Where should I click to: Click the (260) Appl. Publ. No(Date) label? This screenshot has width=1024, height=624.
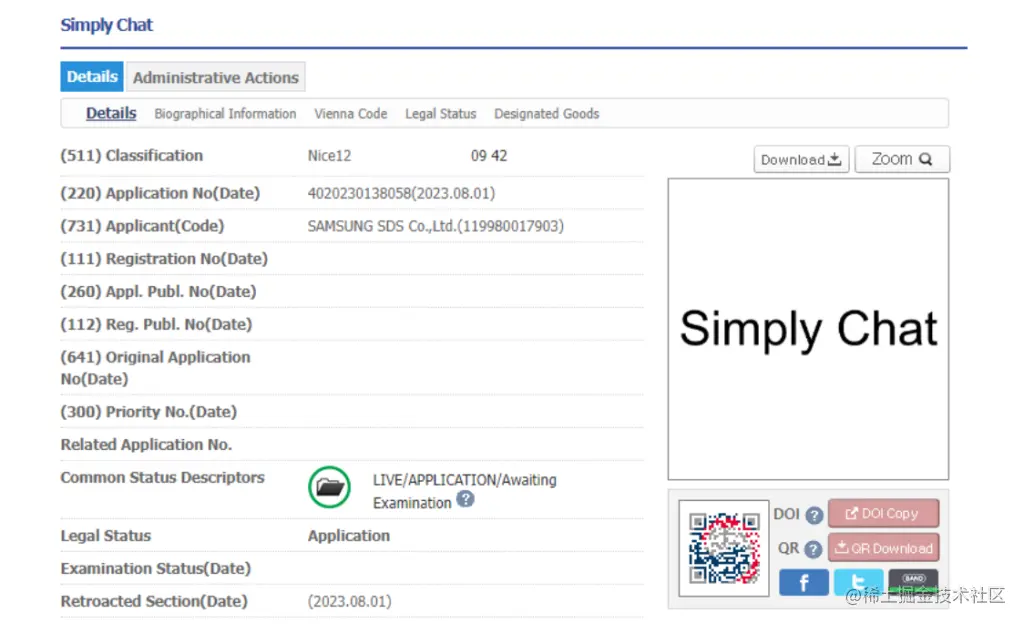(x=158, y=292)
